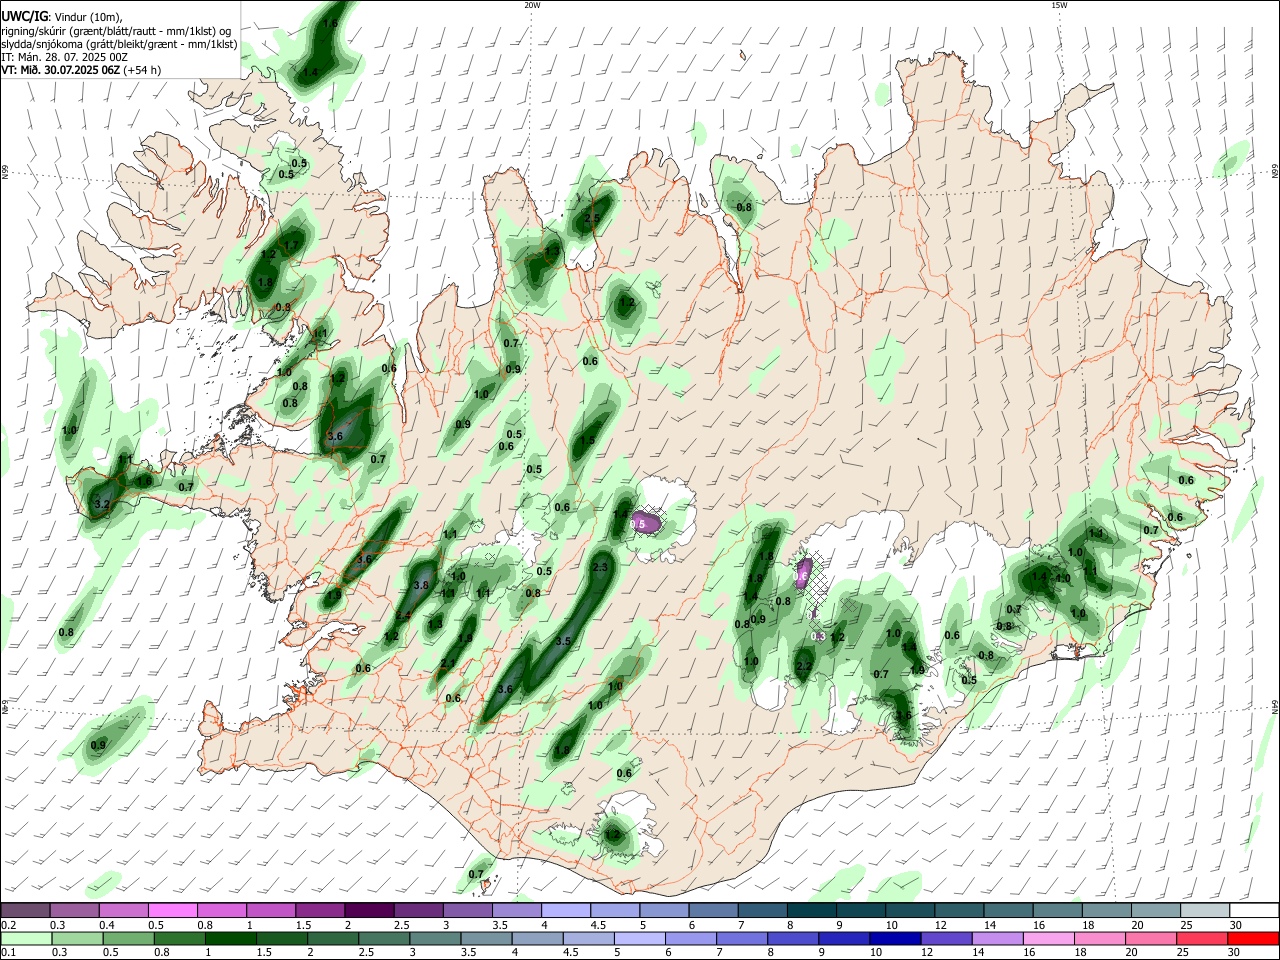Click the "IT: Mán. 28. 07. 2025 00Z" line

pos(64,57)
